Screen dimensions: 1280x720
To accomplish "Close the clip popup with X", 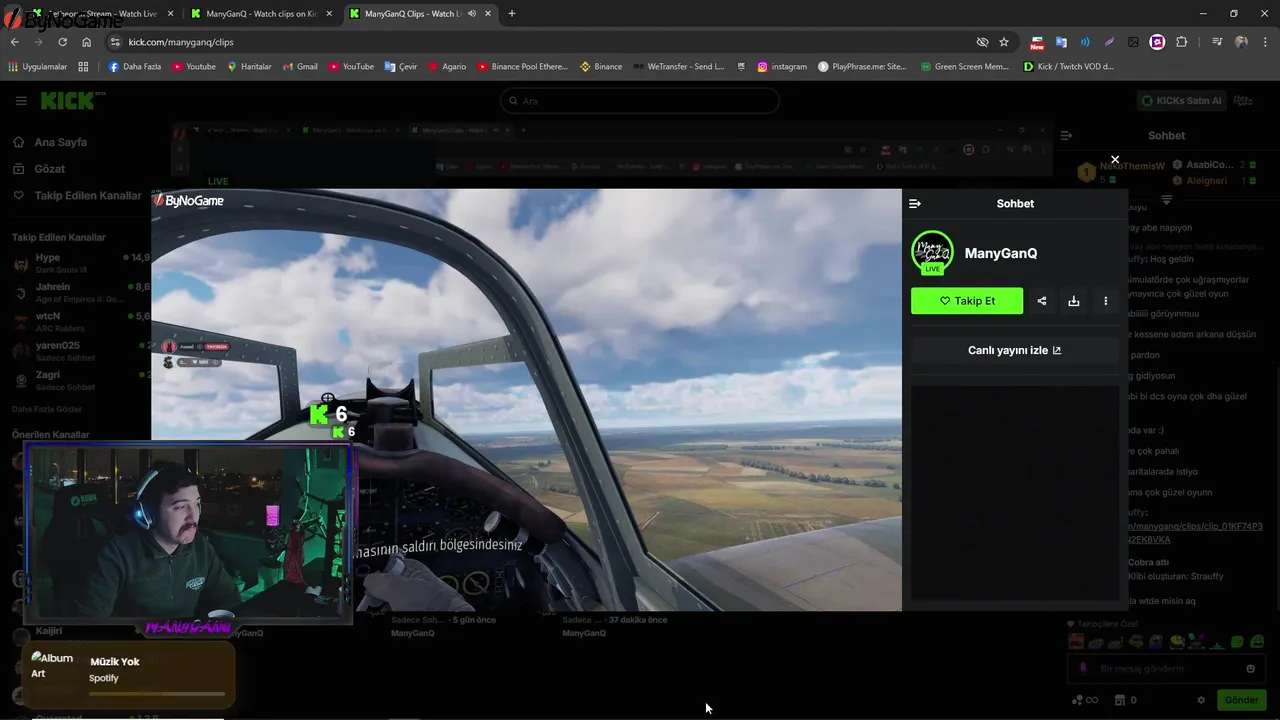I will [1115, 160].
